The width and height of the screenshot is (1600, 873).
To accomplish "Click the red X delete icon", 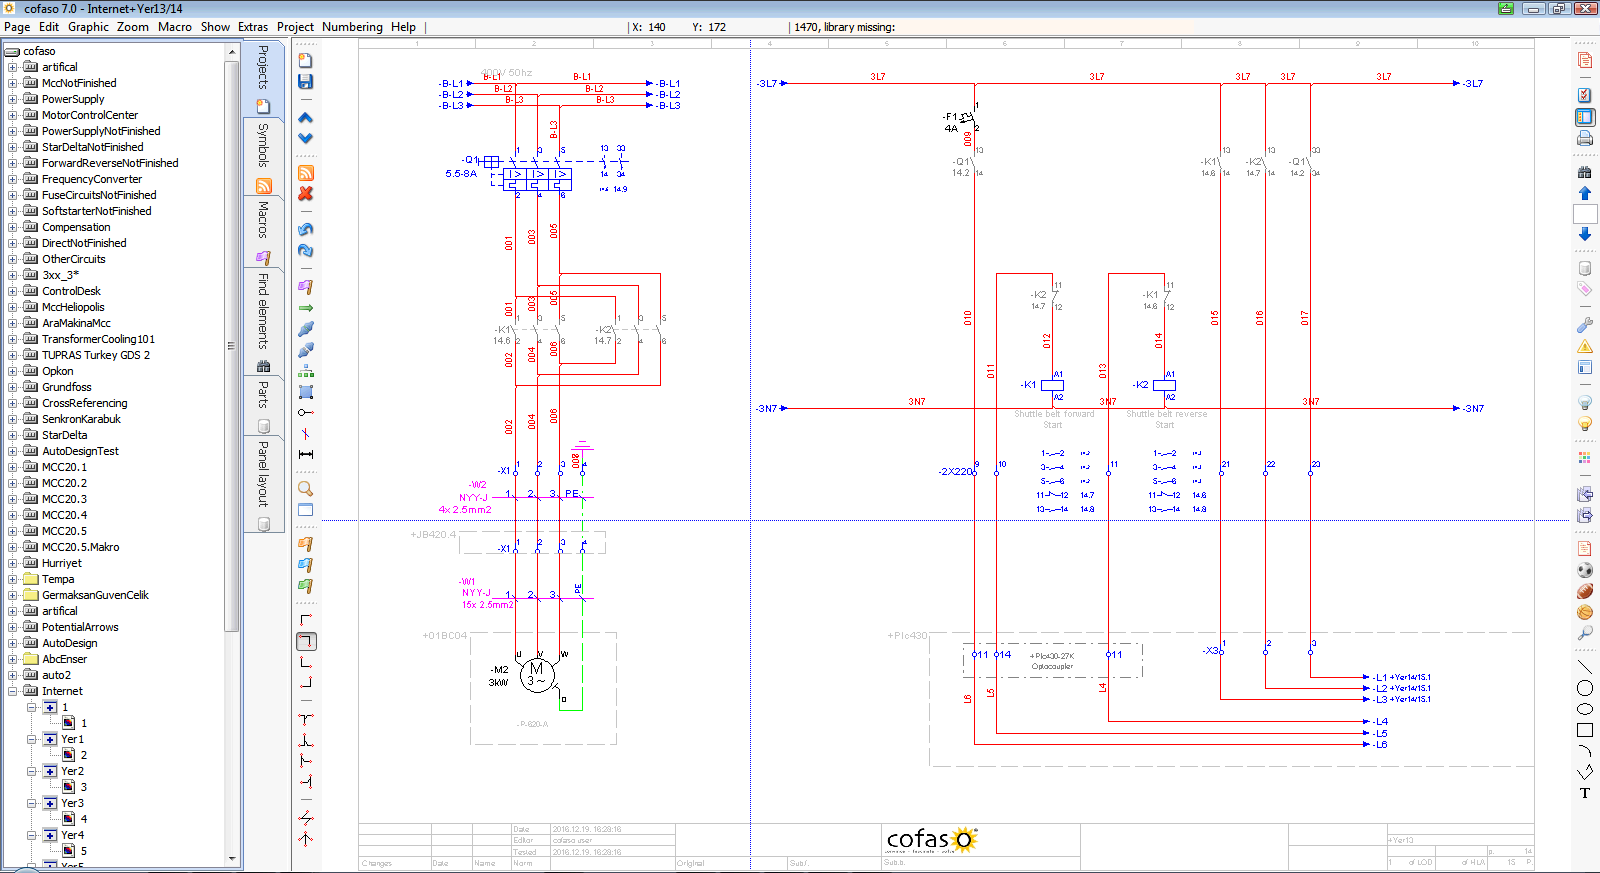I will click(306, 194).
